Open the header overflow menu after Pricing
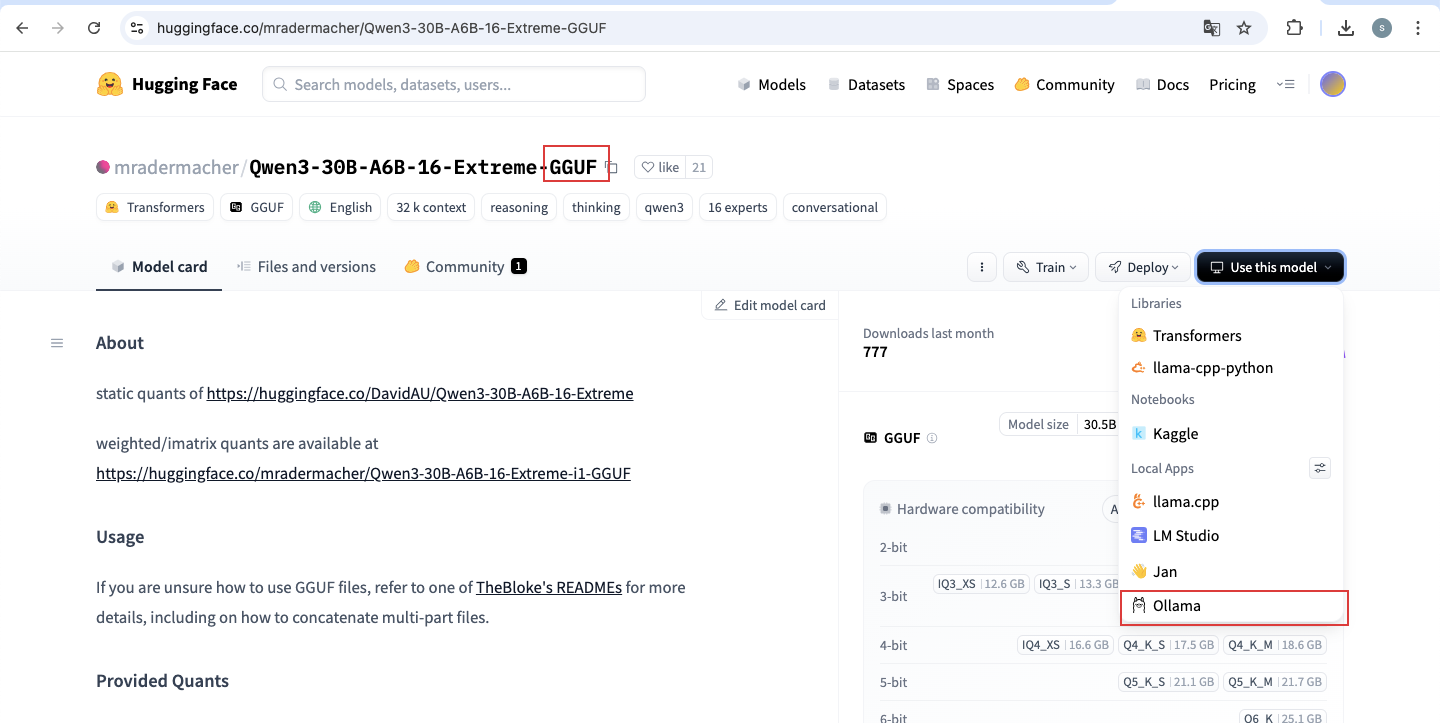 point(1286,84)
